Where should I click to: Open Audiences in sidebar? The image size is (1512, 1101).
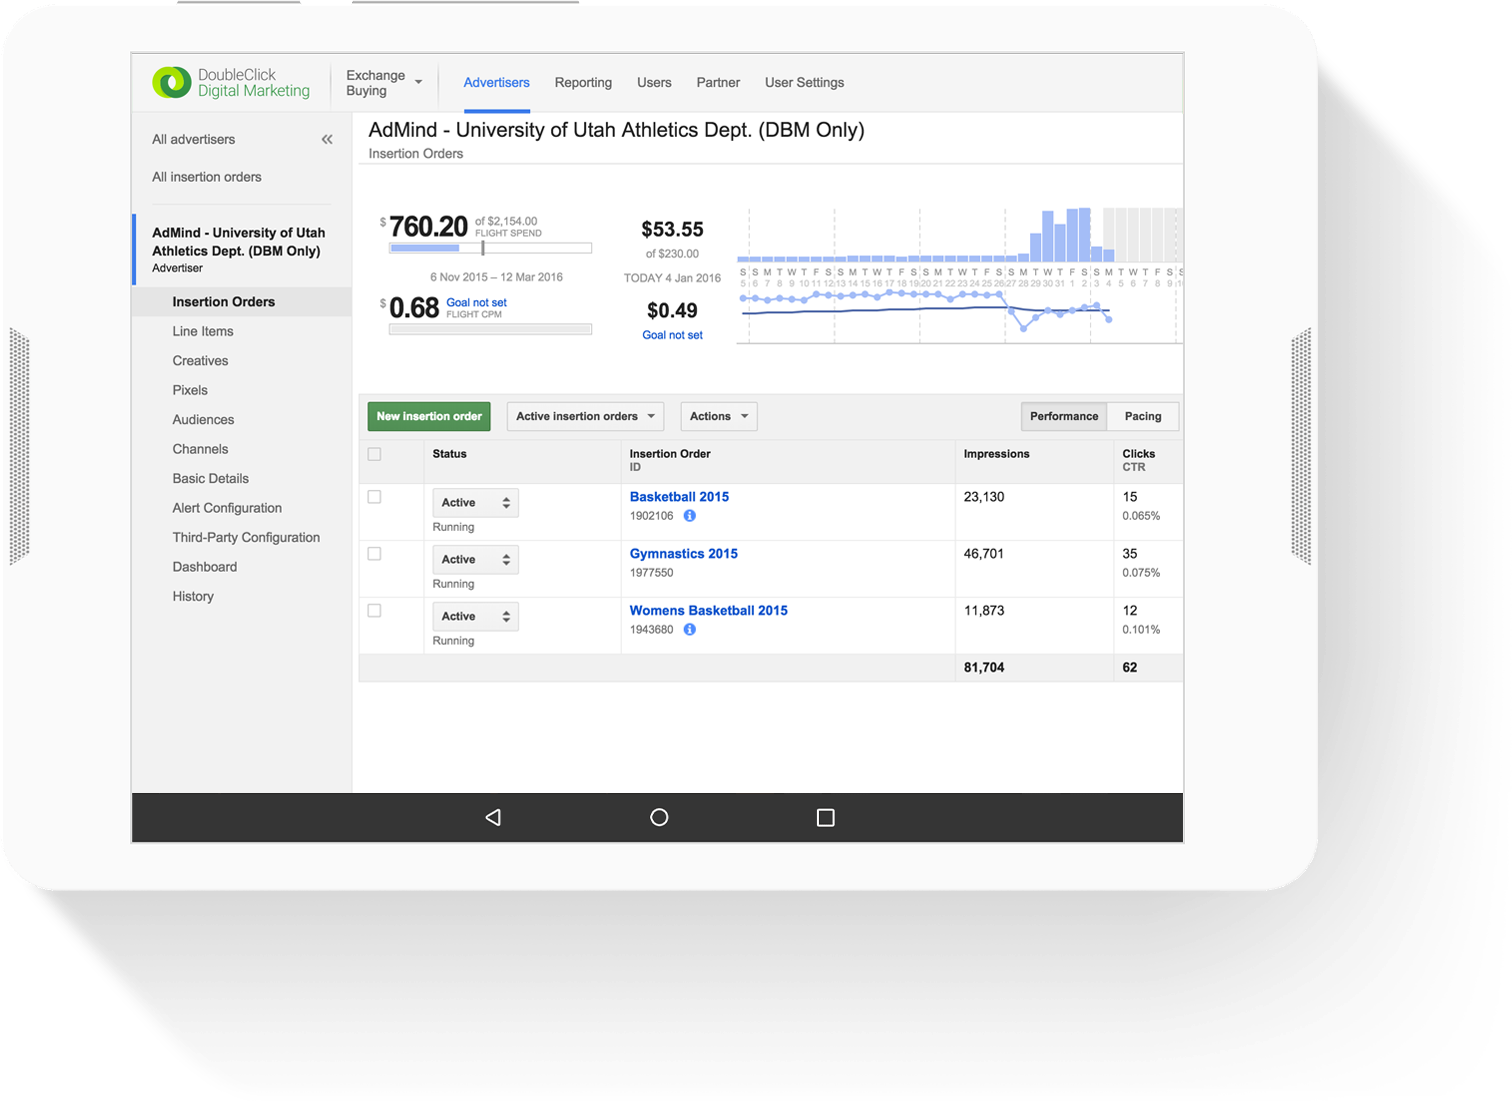(x=203, y=420)
